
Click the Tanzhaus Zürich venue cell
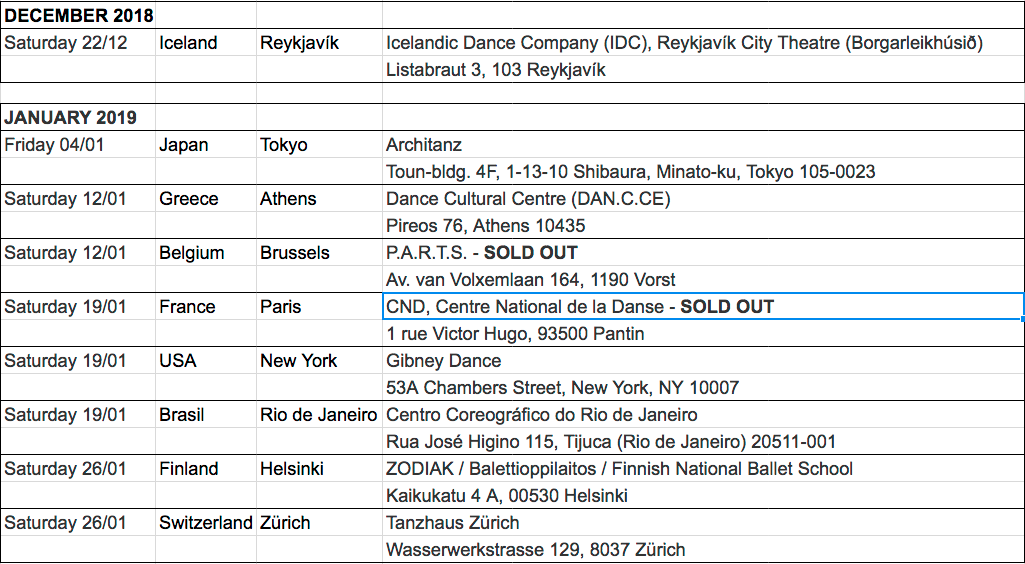point(703,523)
